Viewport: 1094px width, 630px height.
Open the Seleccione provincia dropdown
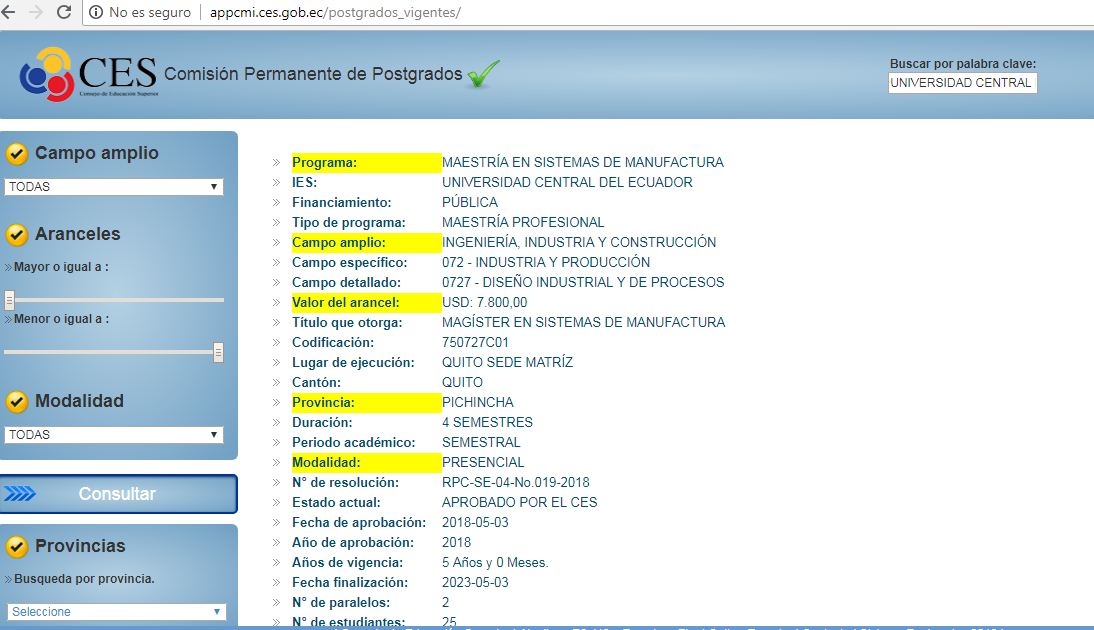tap(113, 611)
